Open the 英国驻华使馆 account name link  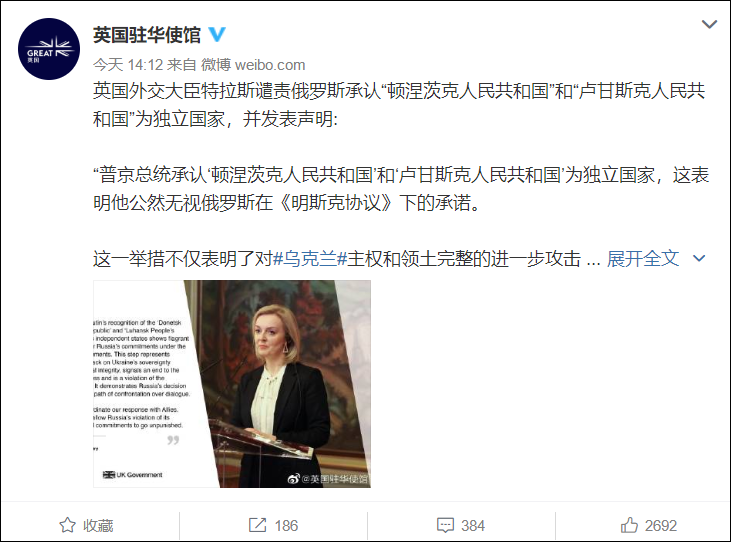click(x=147, y=35)
